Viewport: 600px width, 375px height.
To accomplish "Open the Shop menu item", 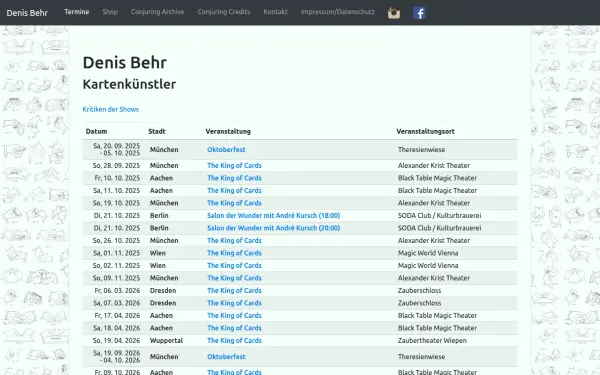I will [110, 12].
